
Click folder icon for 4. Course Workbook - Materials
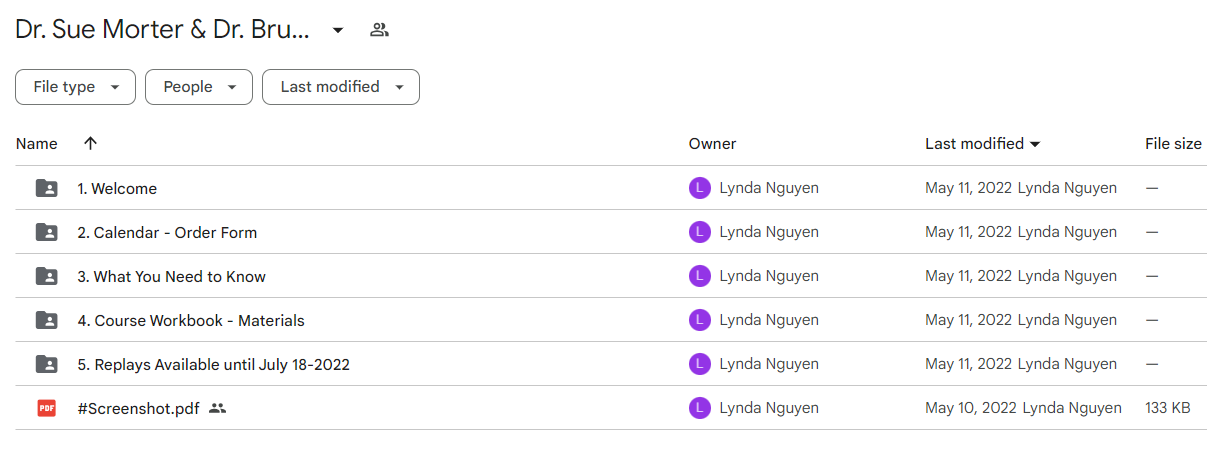coord(46,320)
